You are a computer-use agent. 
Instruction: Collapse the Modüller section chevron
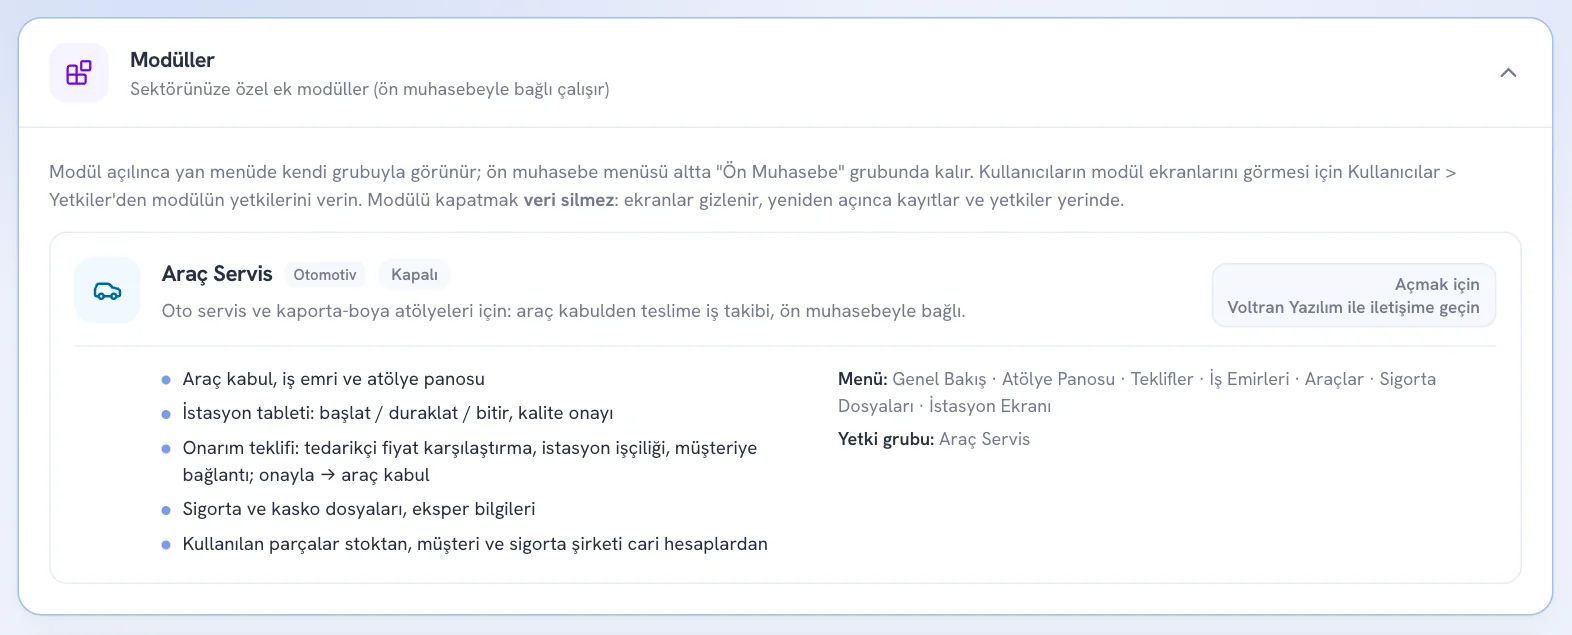click(x=1508, y=73)
